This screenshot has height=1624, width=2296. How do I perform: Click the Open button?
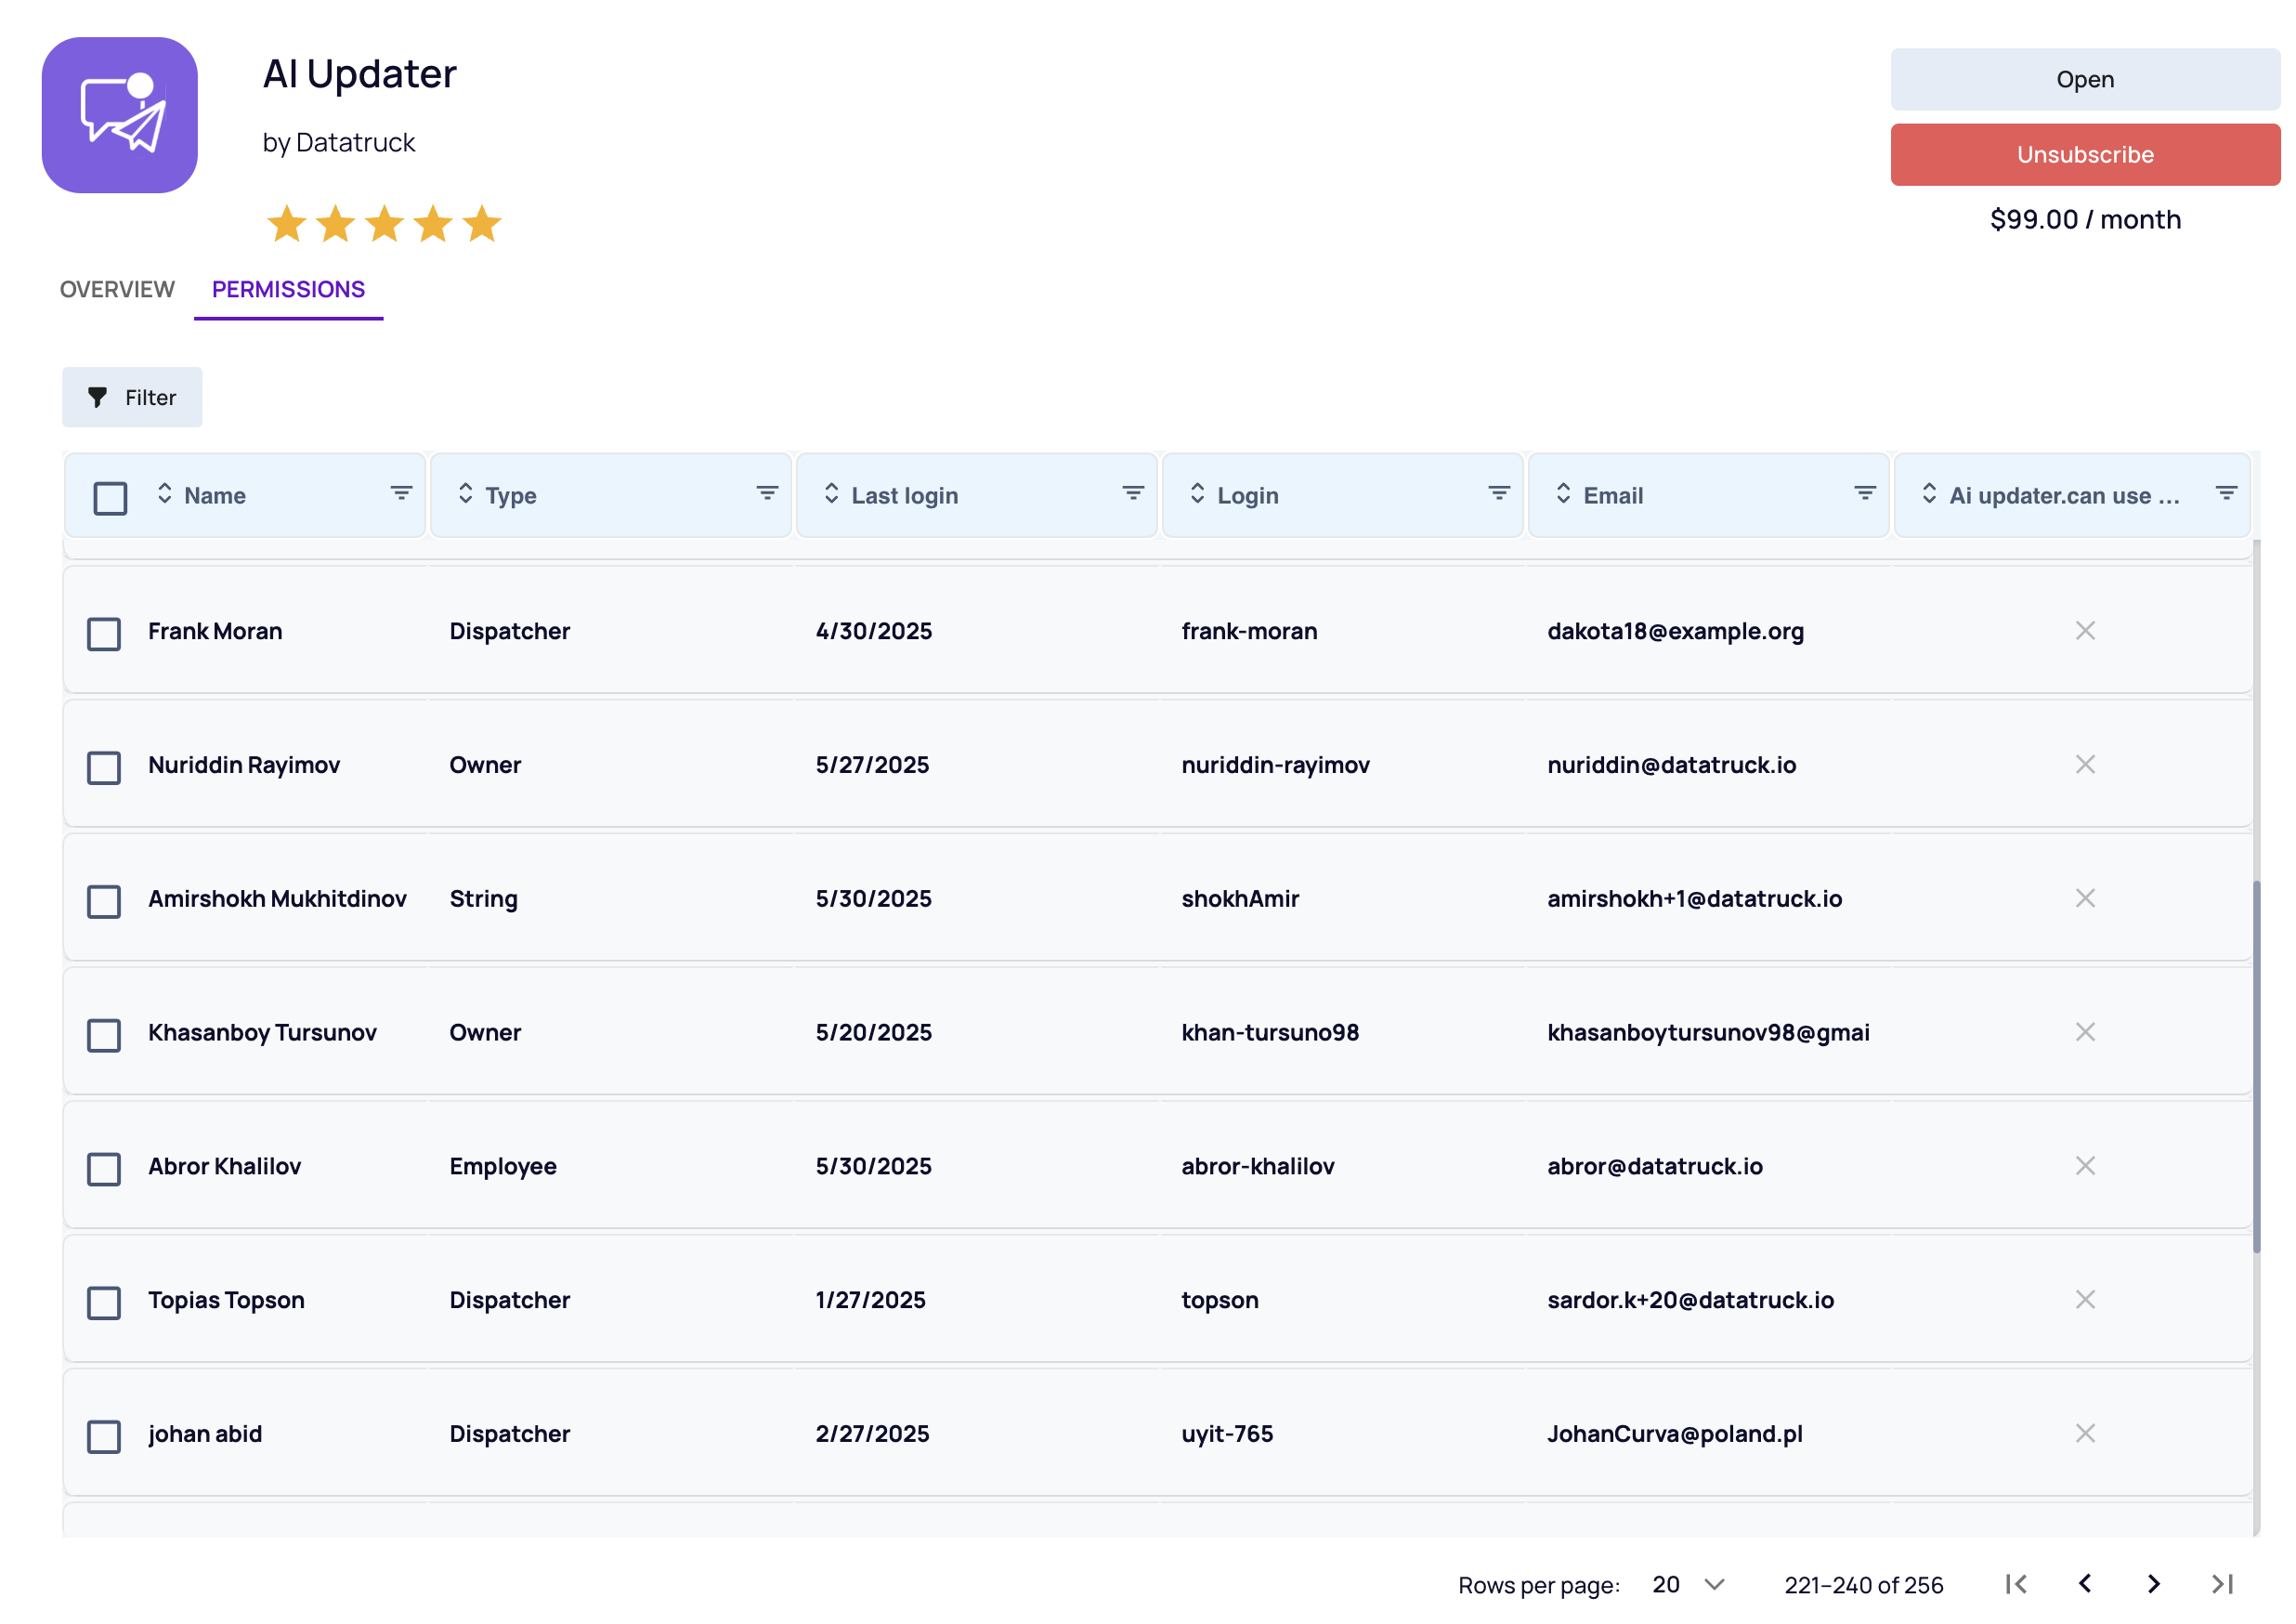coord(2085,79)
